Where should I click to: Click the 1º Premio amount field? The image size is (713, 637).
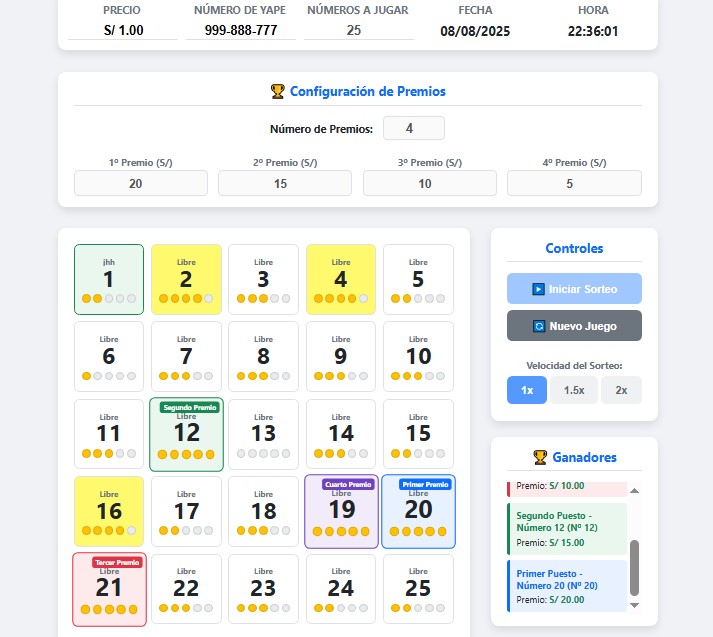[x=141, y=183]
